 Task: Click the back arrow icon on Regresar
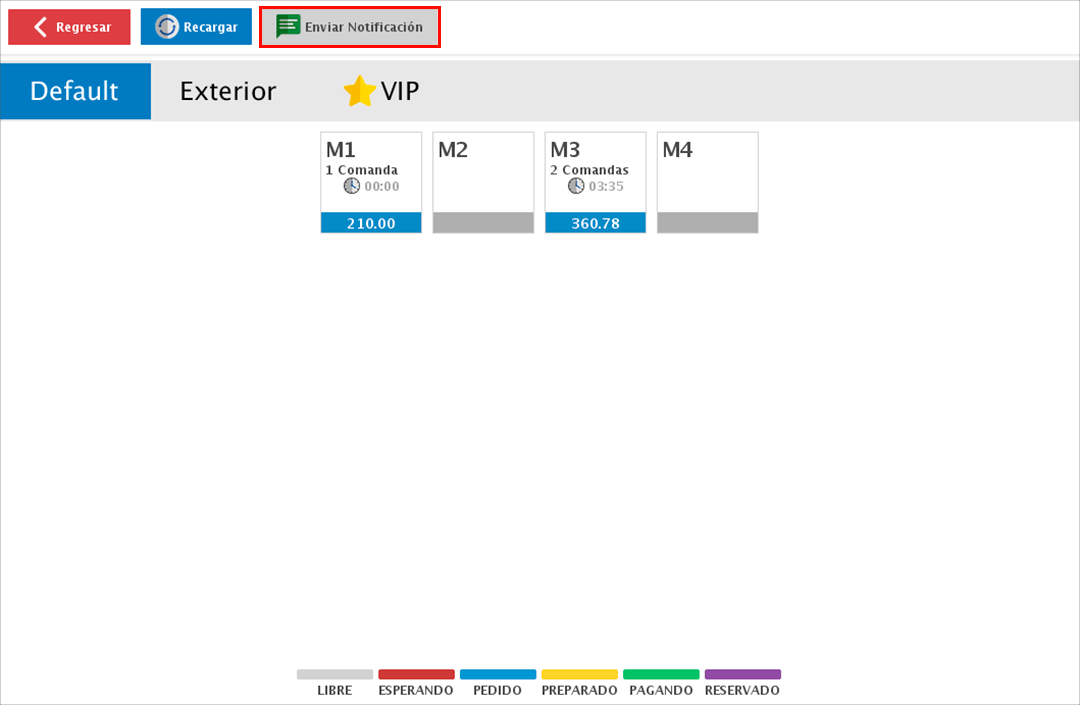point(40,27)
